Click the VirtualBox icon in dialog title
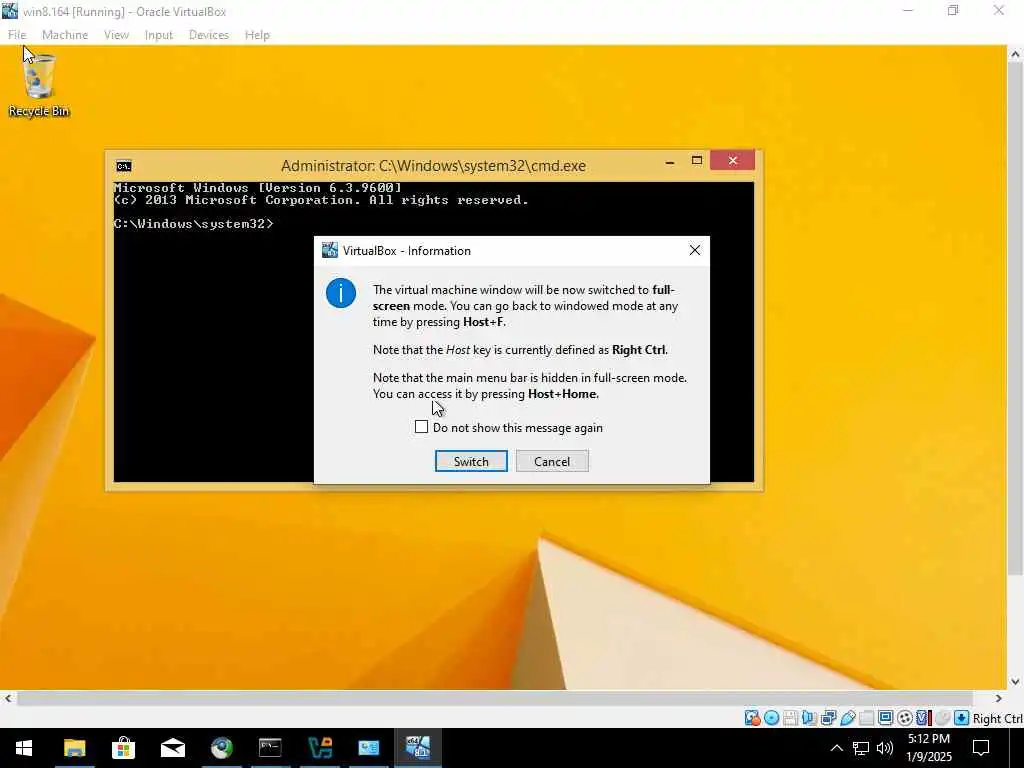The height and width of the screenshot is (768, 1024). click(x=330, y=250)
